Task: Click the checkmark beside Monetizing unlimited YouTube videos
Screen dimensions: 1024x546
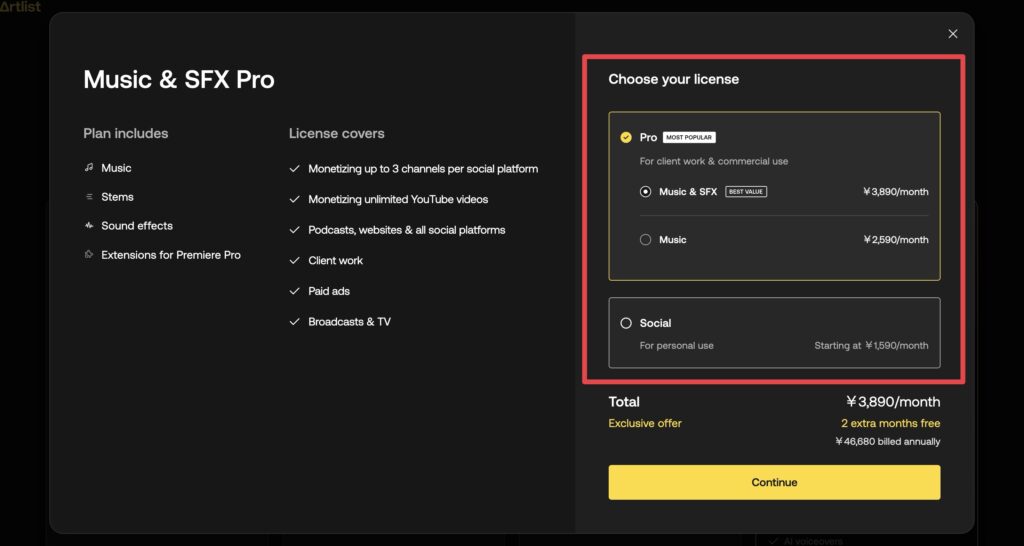Action: pyautogui.click(x=295, y=199)
